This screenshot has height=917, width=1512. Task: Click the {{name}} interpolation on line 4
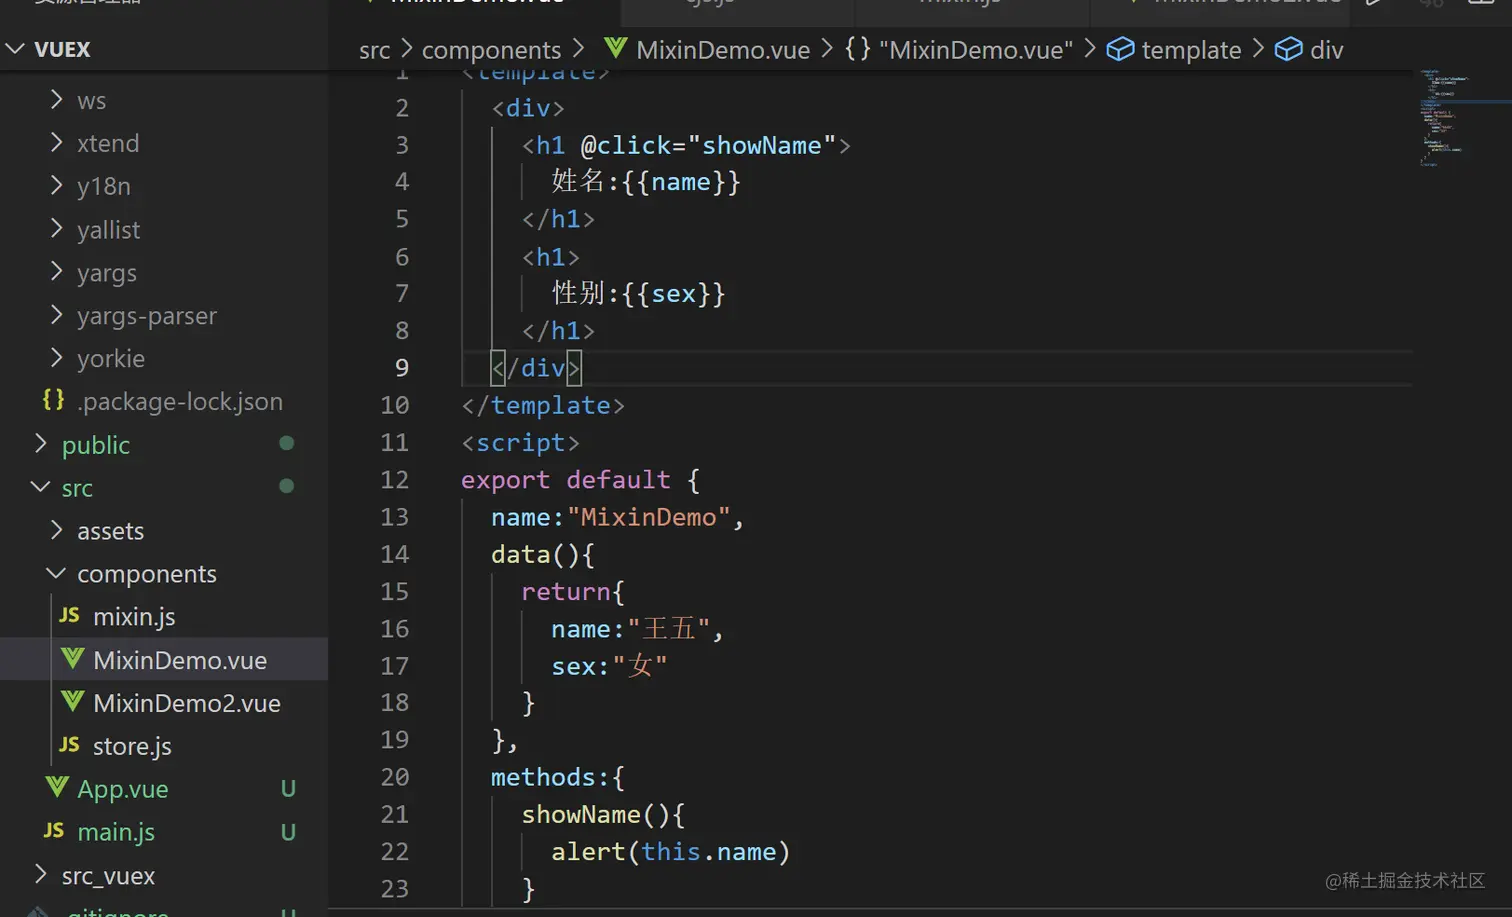(x=681, y=182)
